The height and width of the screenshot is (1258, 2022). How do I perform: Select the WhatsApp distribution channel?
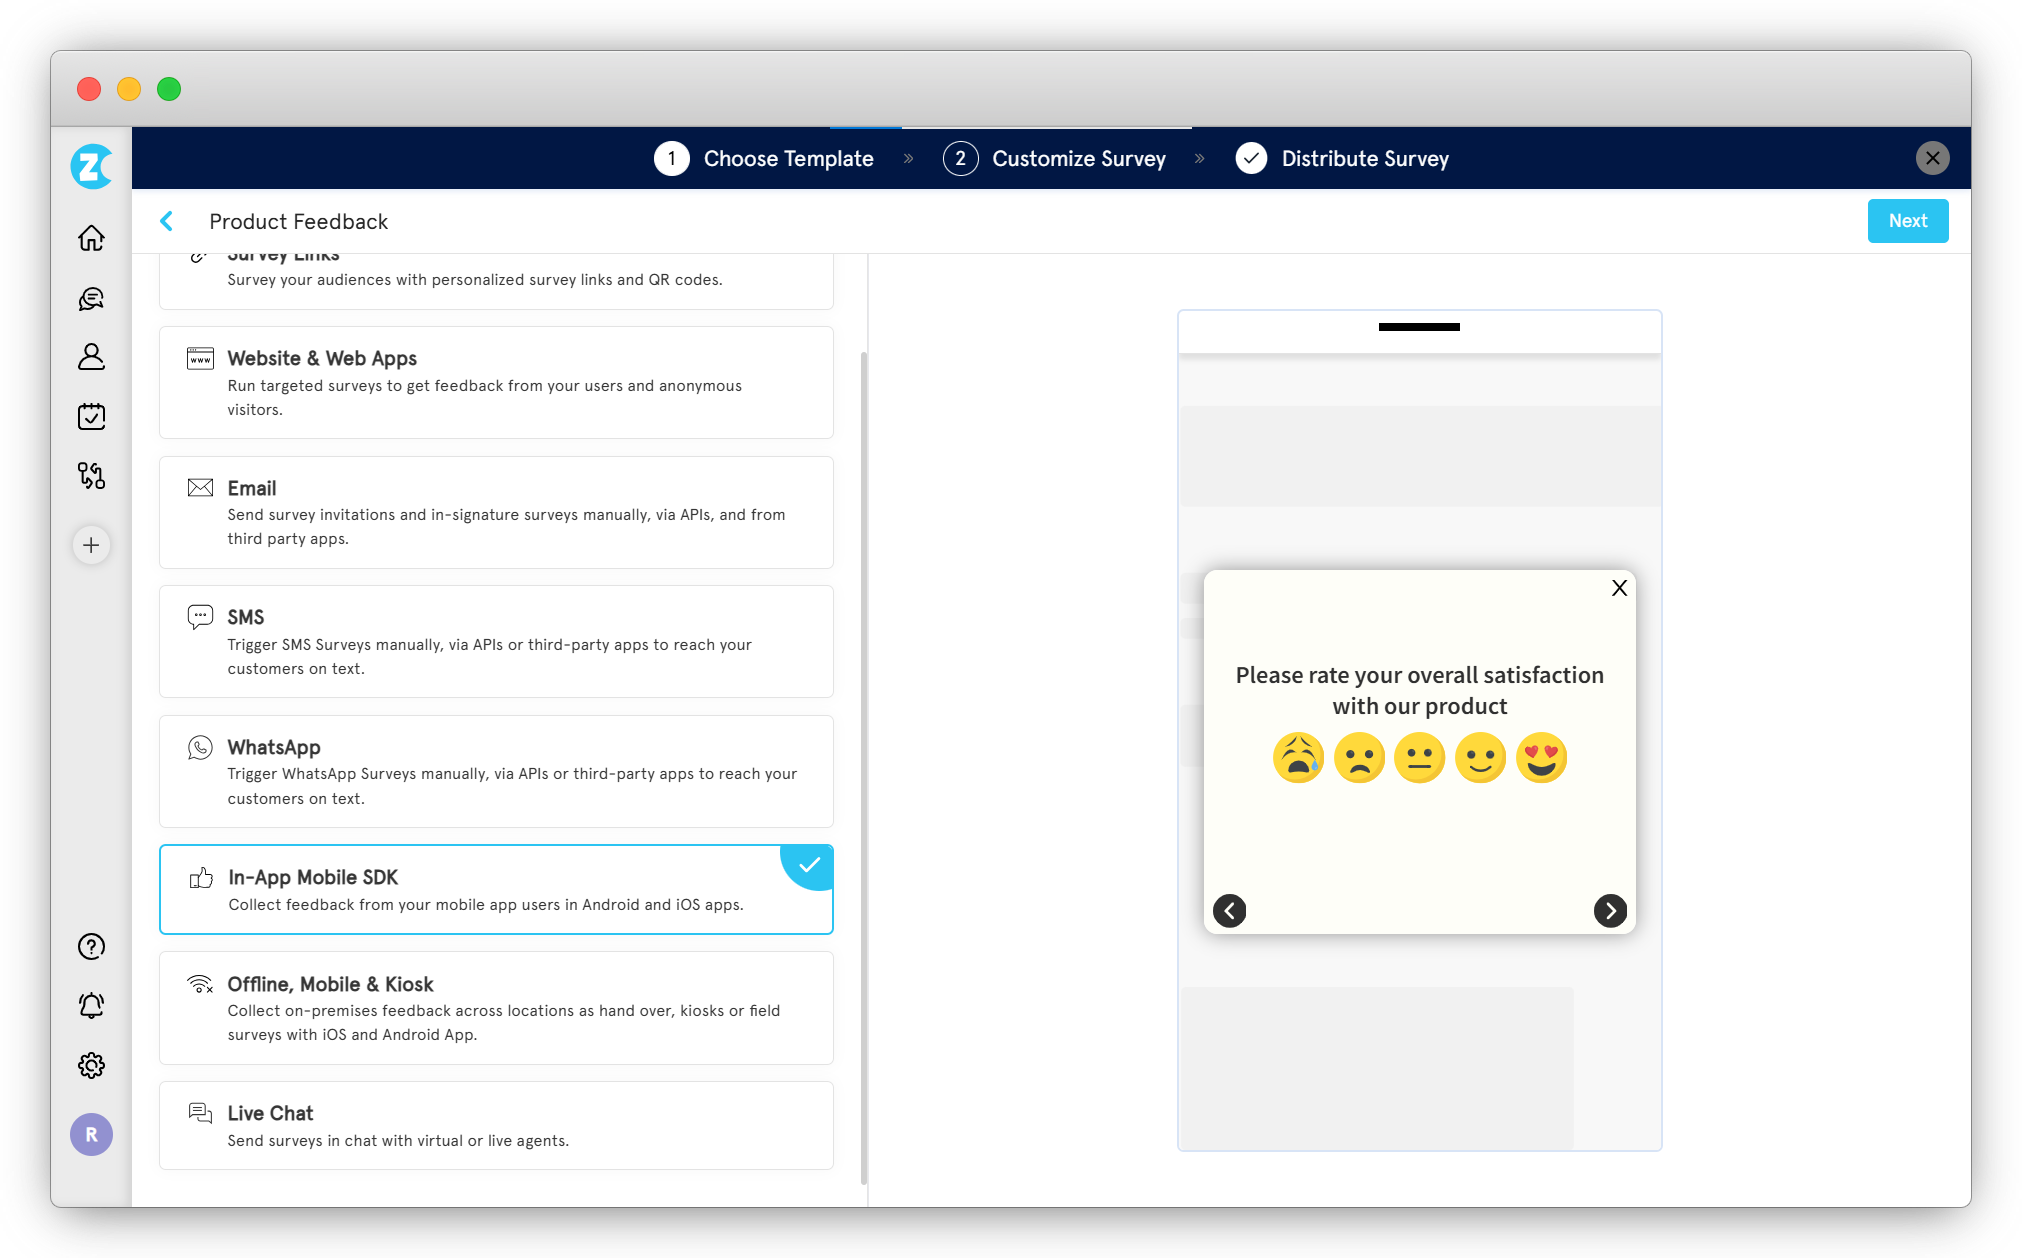pyautogui.click(x=496, y=771)
